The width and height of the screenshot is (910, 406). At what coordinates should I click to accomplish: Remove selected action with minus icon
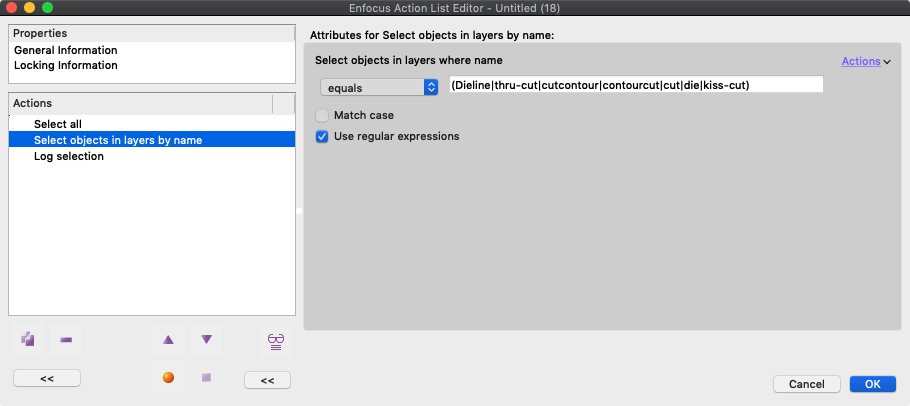[66, 339]
